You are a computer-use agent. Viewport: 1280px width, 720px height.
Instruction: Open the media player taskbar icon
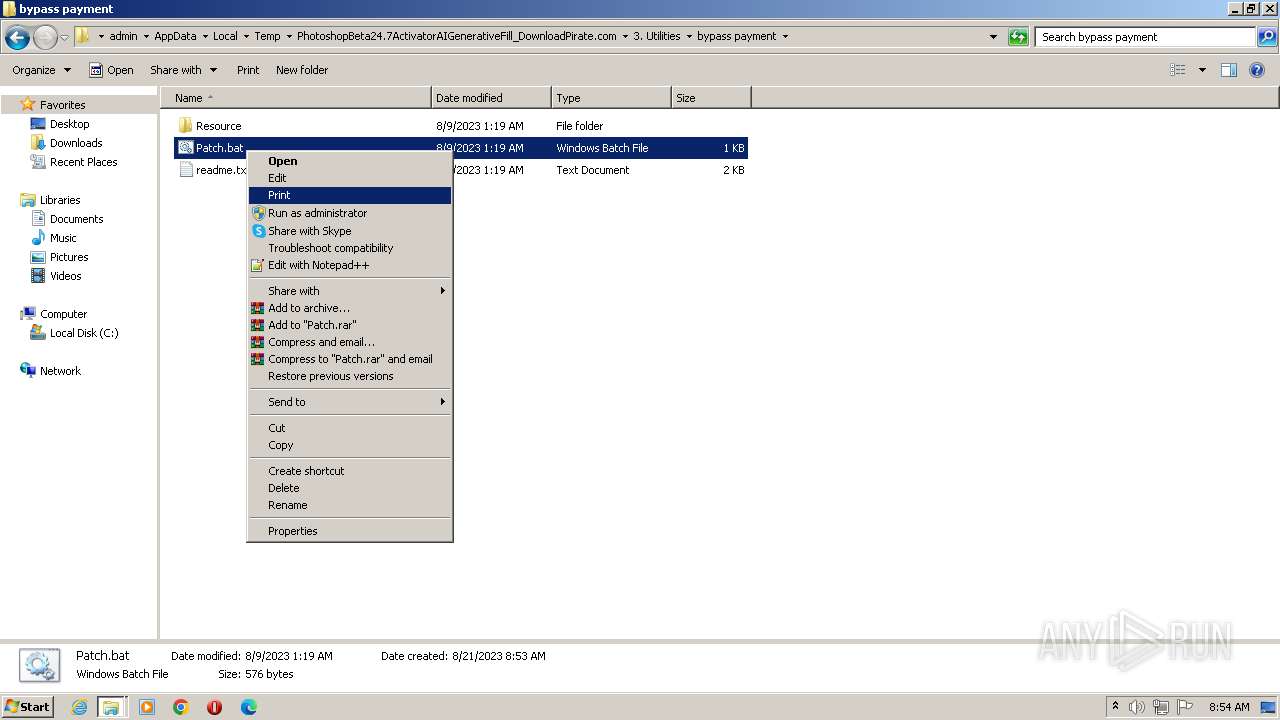pyautogui.click(x=147, y=707)
